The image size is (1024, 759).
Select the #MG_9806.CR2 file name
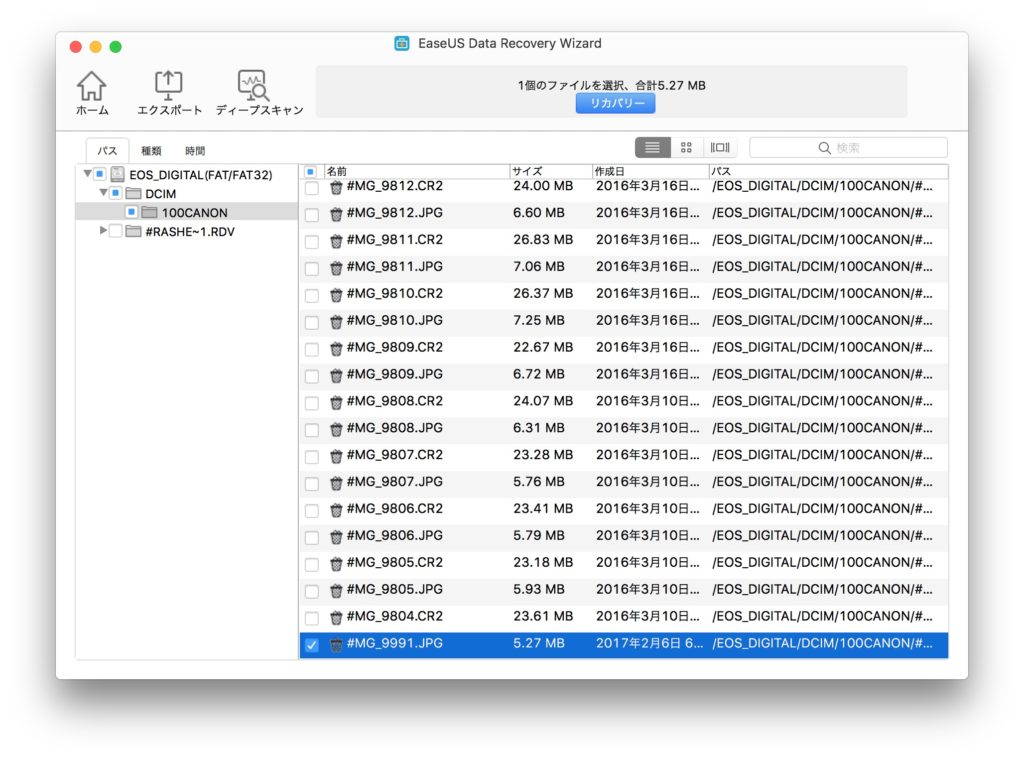(394, 509)
